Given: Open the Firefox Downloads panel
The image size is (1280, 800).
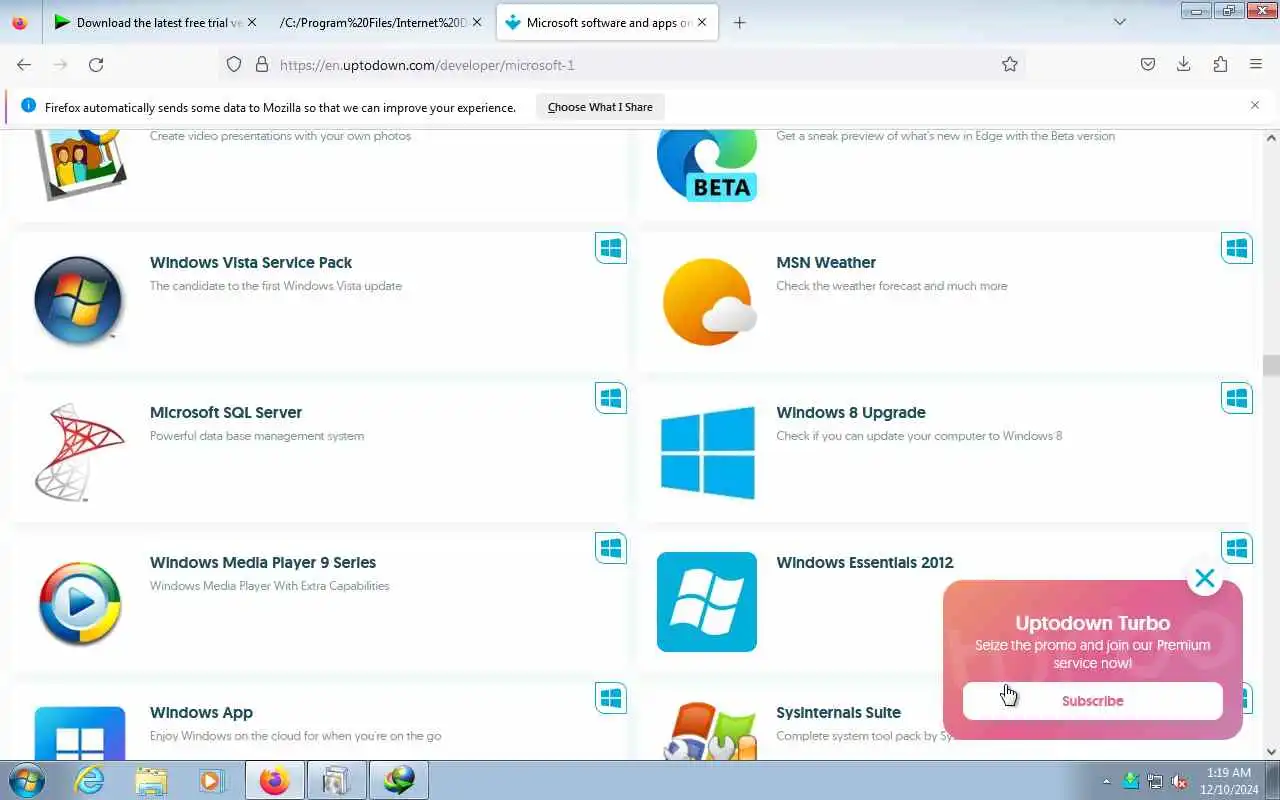Looking at the screenshot, I should (1184, 64).
